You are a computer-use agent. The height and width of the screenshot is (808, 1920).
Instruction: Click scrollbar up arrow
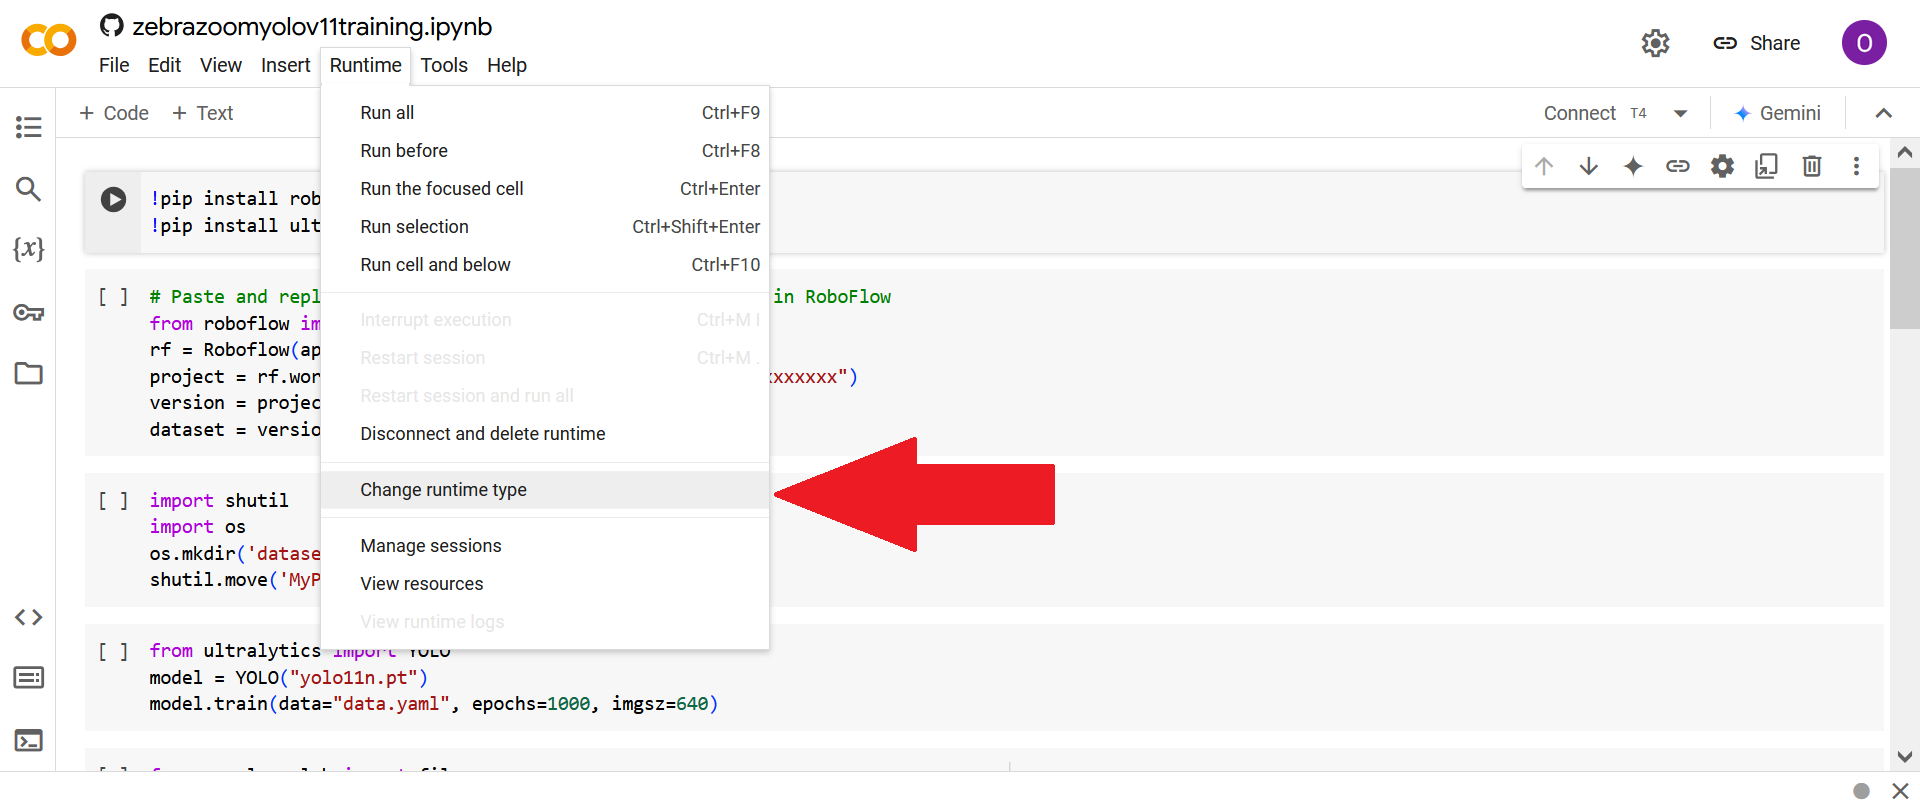pos(1905,153)
